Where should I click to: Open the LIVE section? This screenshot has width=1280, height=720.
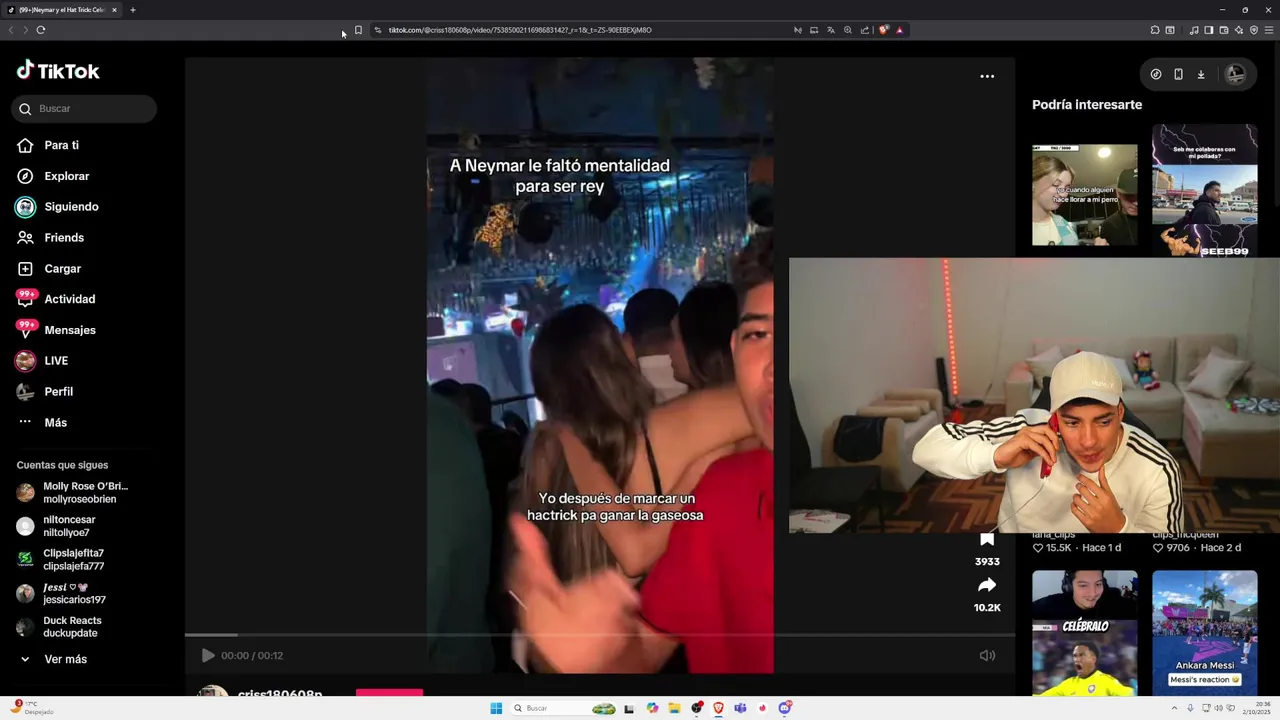point(42,361)
